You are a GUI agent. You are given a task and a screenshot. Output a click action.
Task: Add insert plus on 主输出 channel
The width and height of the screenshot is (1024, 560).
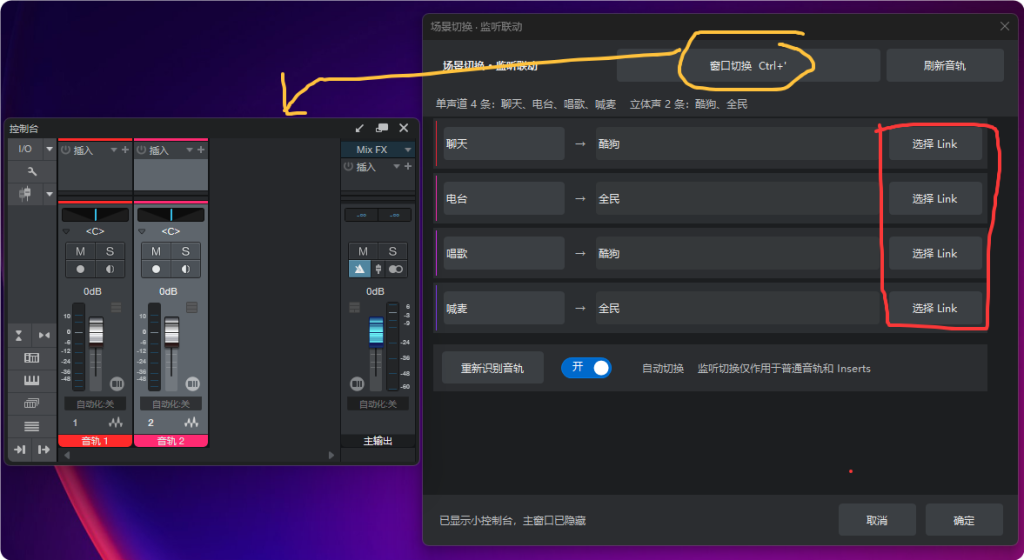pyautogui.click(x=408, y=166)
